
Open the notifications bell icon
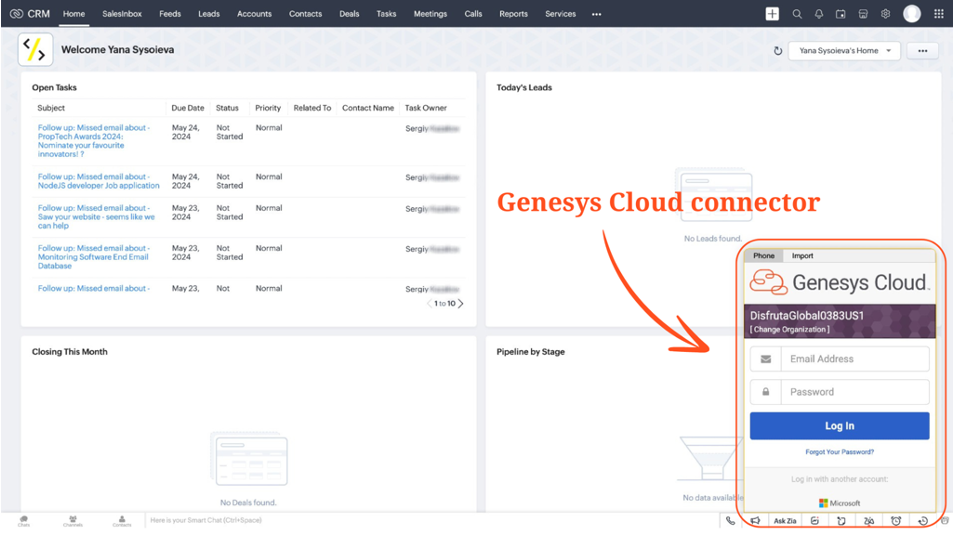click(819, 14)
